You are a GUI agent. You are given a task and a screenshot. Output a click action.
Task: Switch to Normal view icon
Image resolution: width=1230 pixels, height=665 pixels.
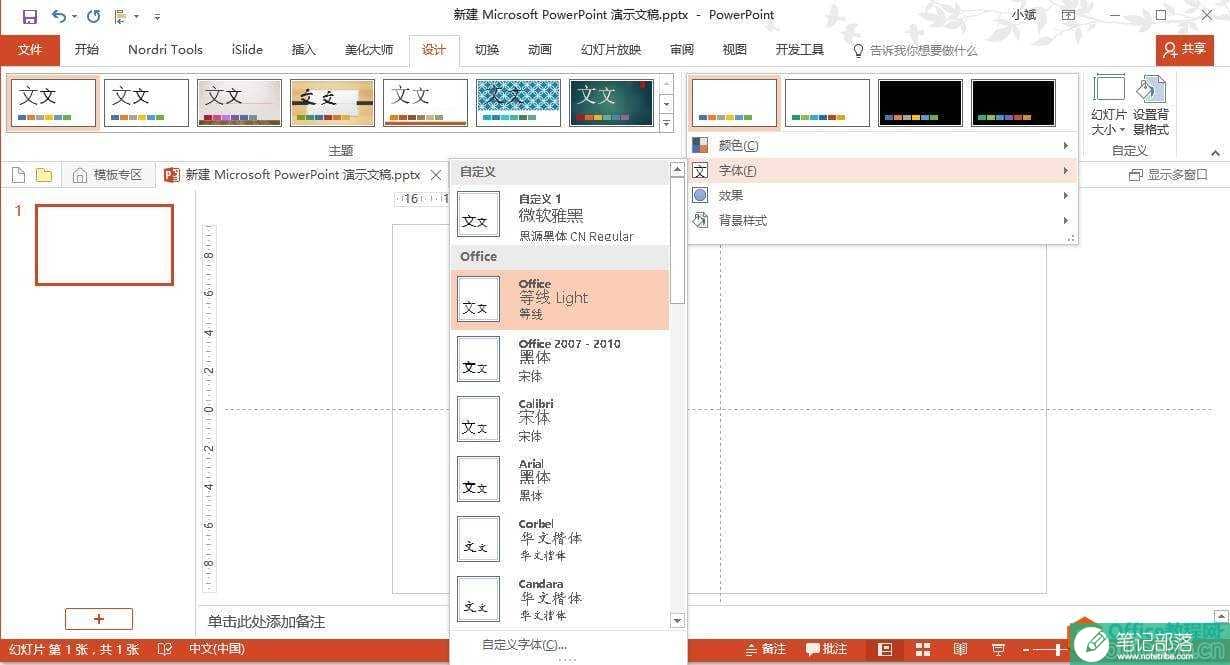pyautogui.click(x=885, y=649)
